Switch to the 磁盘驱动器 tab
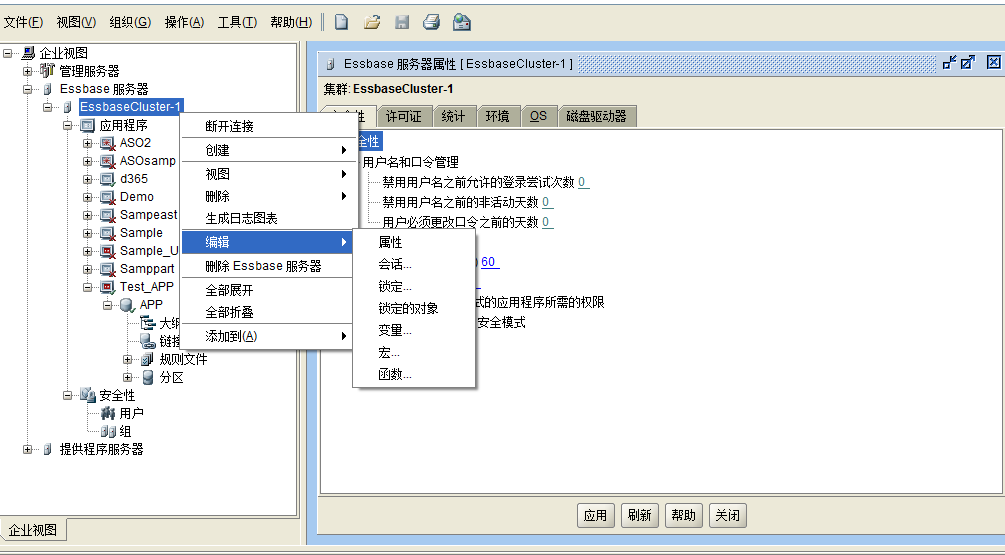The image size is (1005, 555). (x=597, y=116)
